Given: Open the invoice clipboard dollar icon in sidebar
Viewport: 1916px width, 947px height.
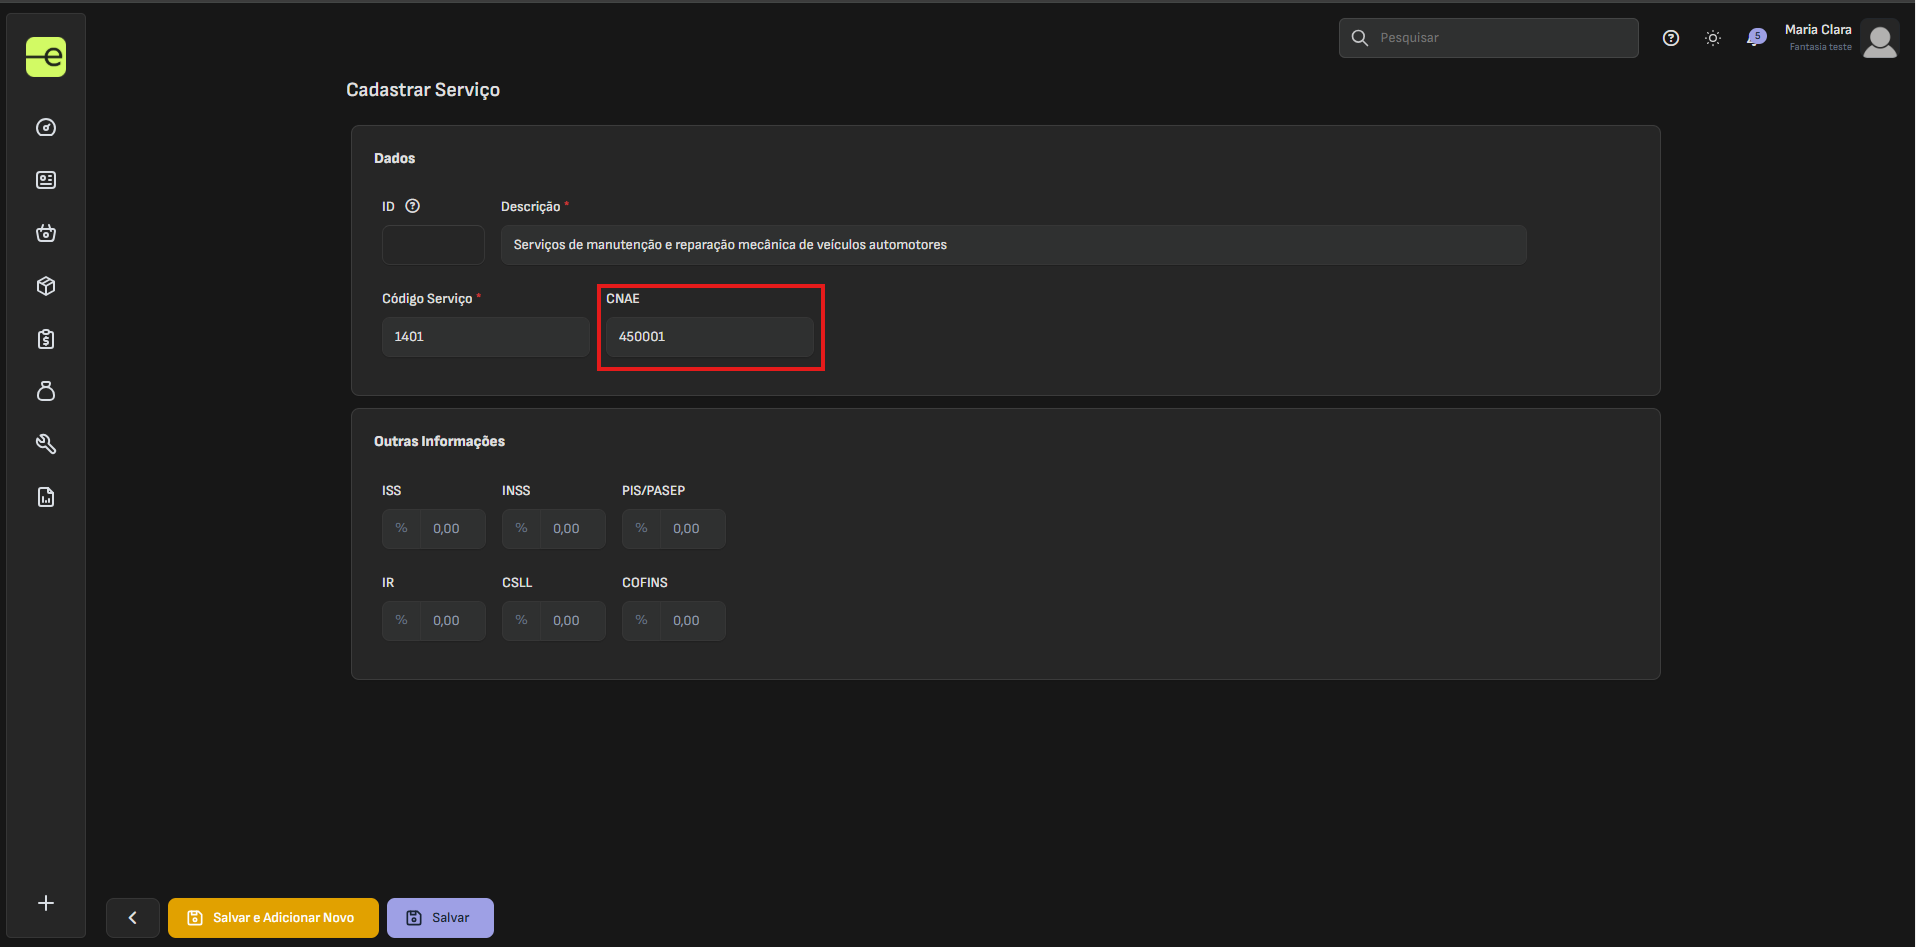Looking at the screenshot, I should [46, 339].
